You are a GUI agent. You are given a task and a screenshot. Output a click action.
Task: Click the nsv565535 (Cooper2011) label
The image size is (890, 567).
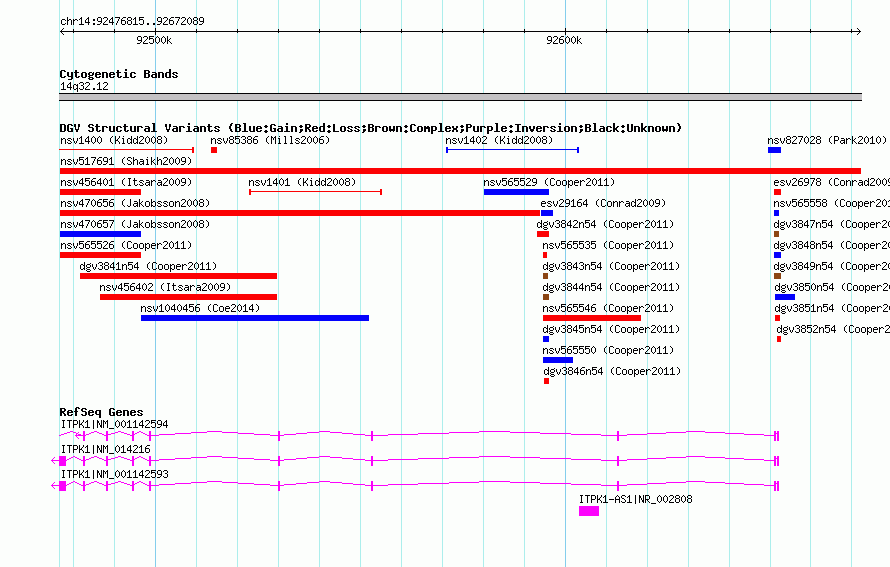tap(608, 245)
